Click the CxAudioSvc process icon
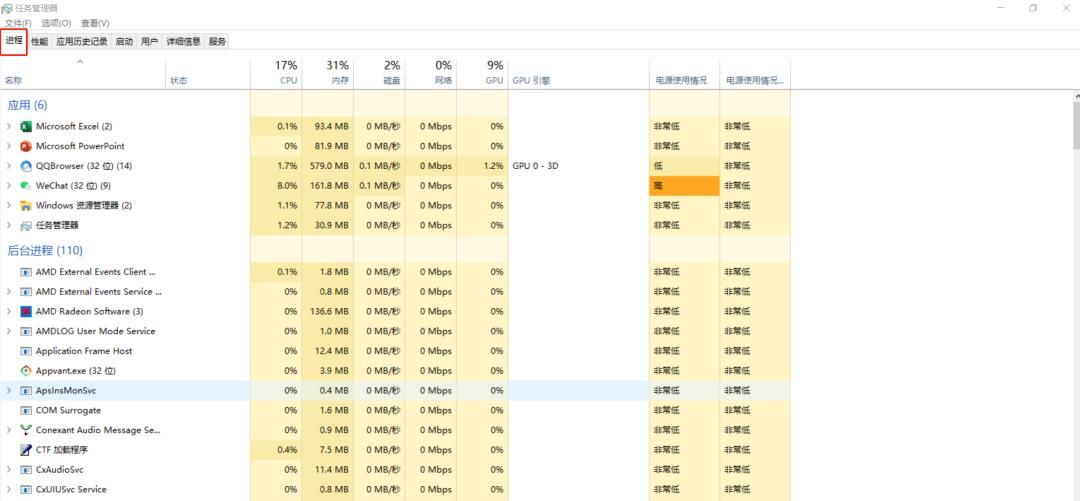Image resolution: width=1080 pixels, height=501 pixels. tap(26, 469)
